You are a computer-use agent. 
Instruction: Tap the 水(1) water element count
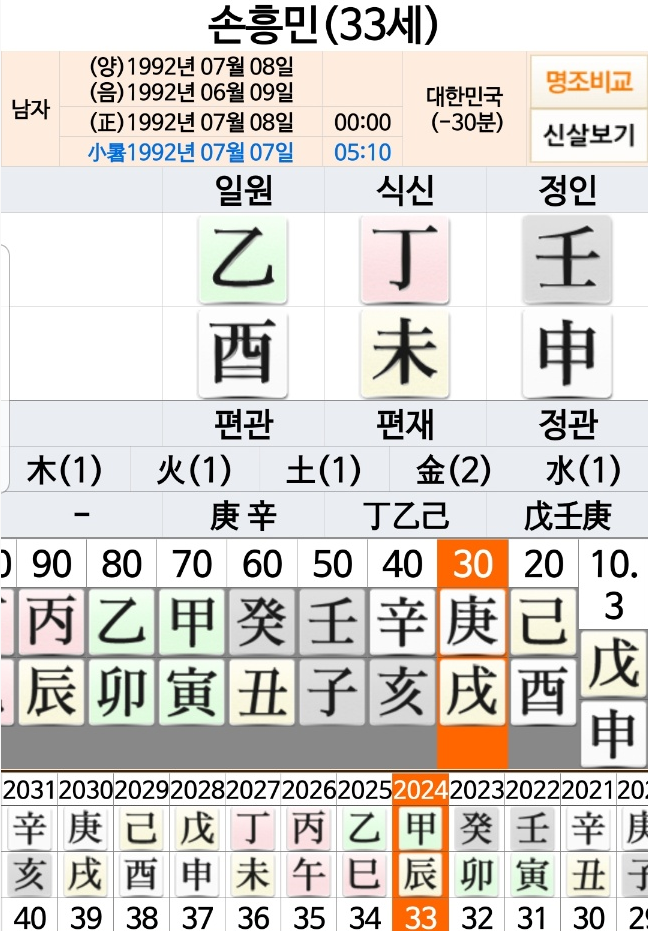[583, 470]
